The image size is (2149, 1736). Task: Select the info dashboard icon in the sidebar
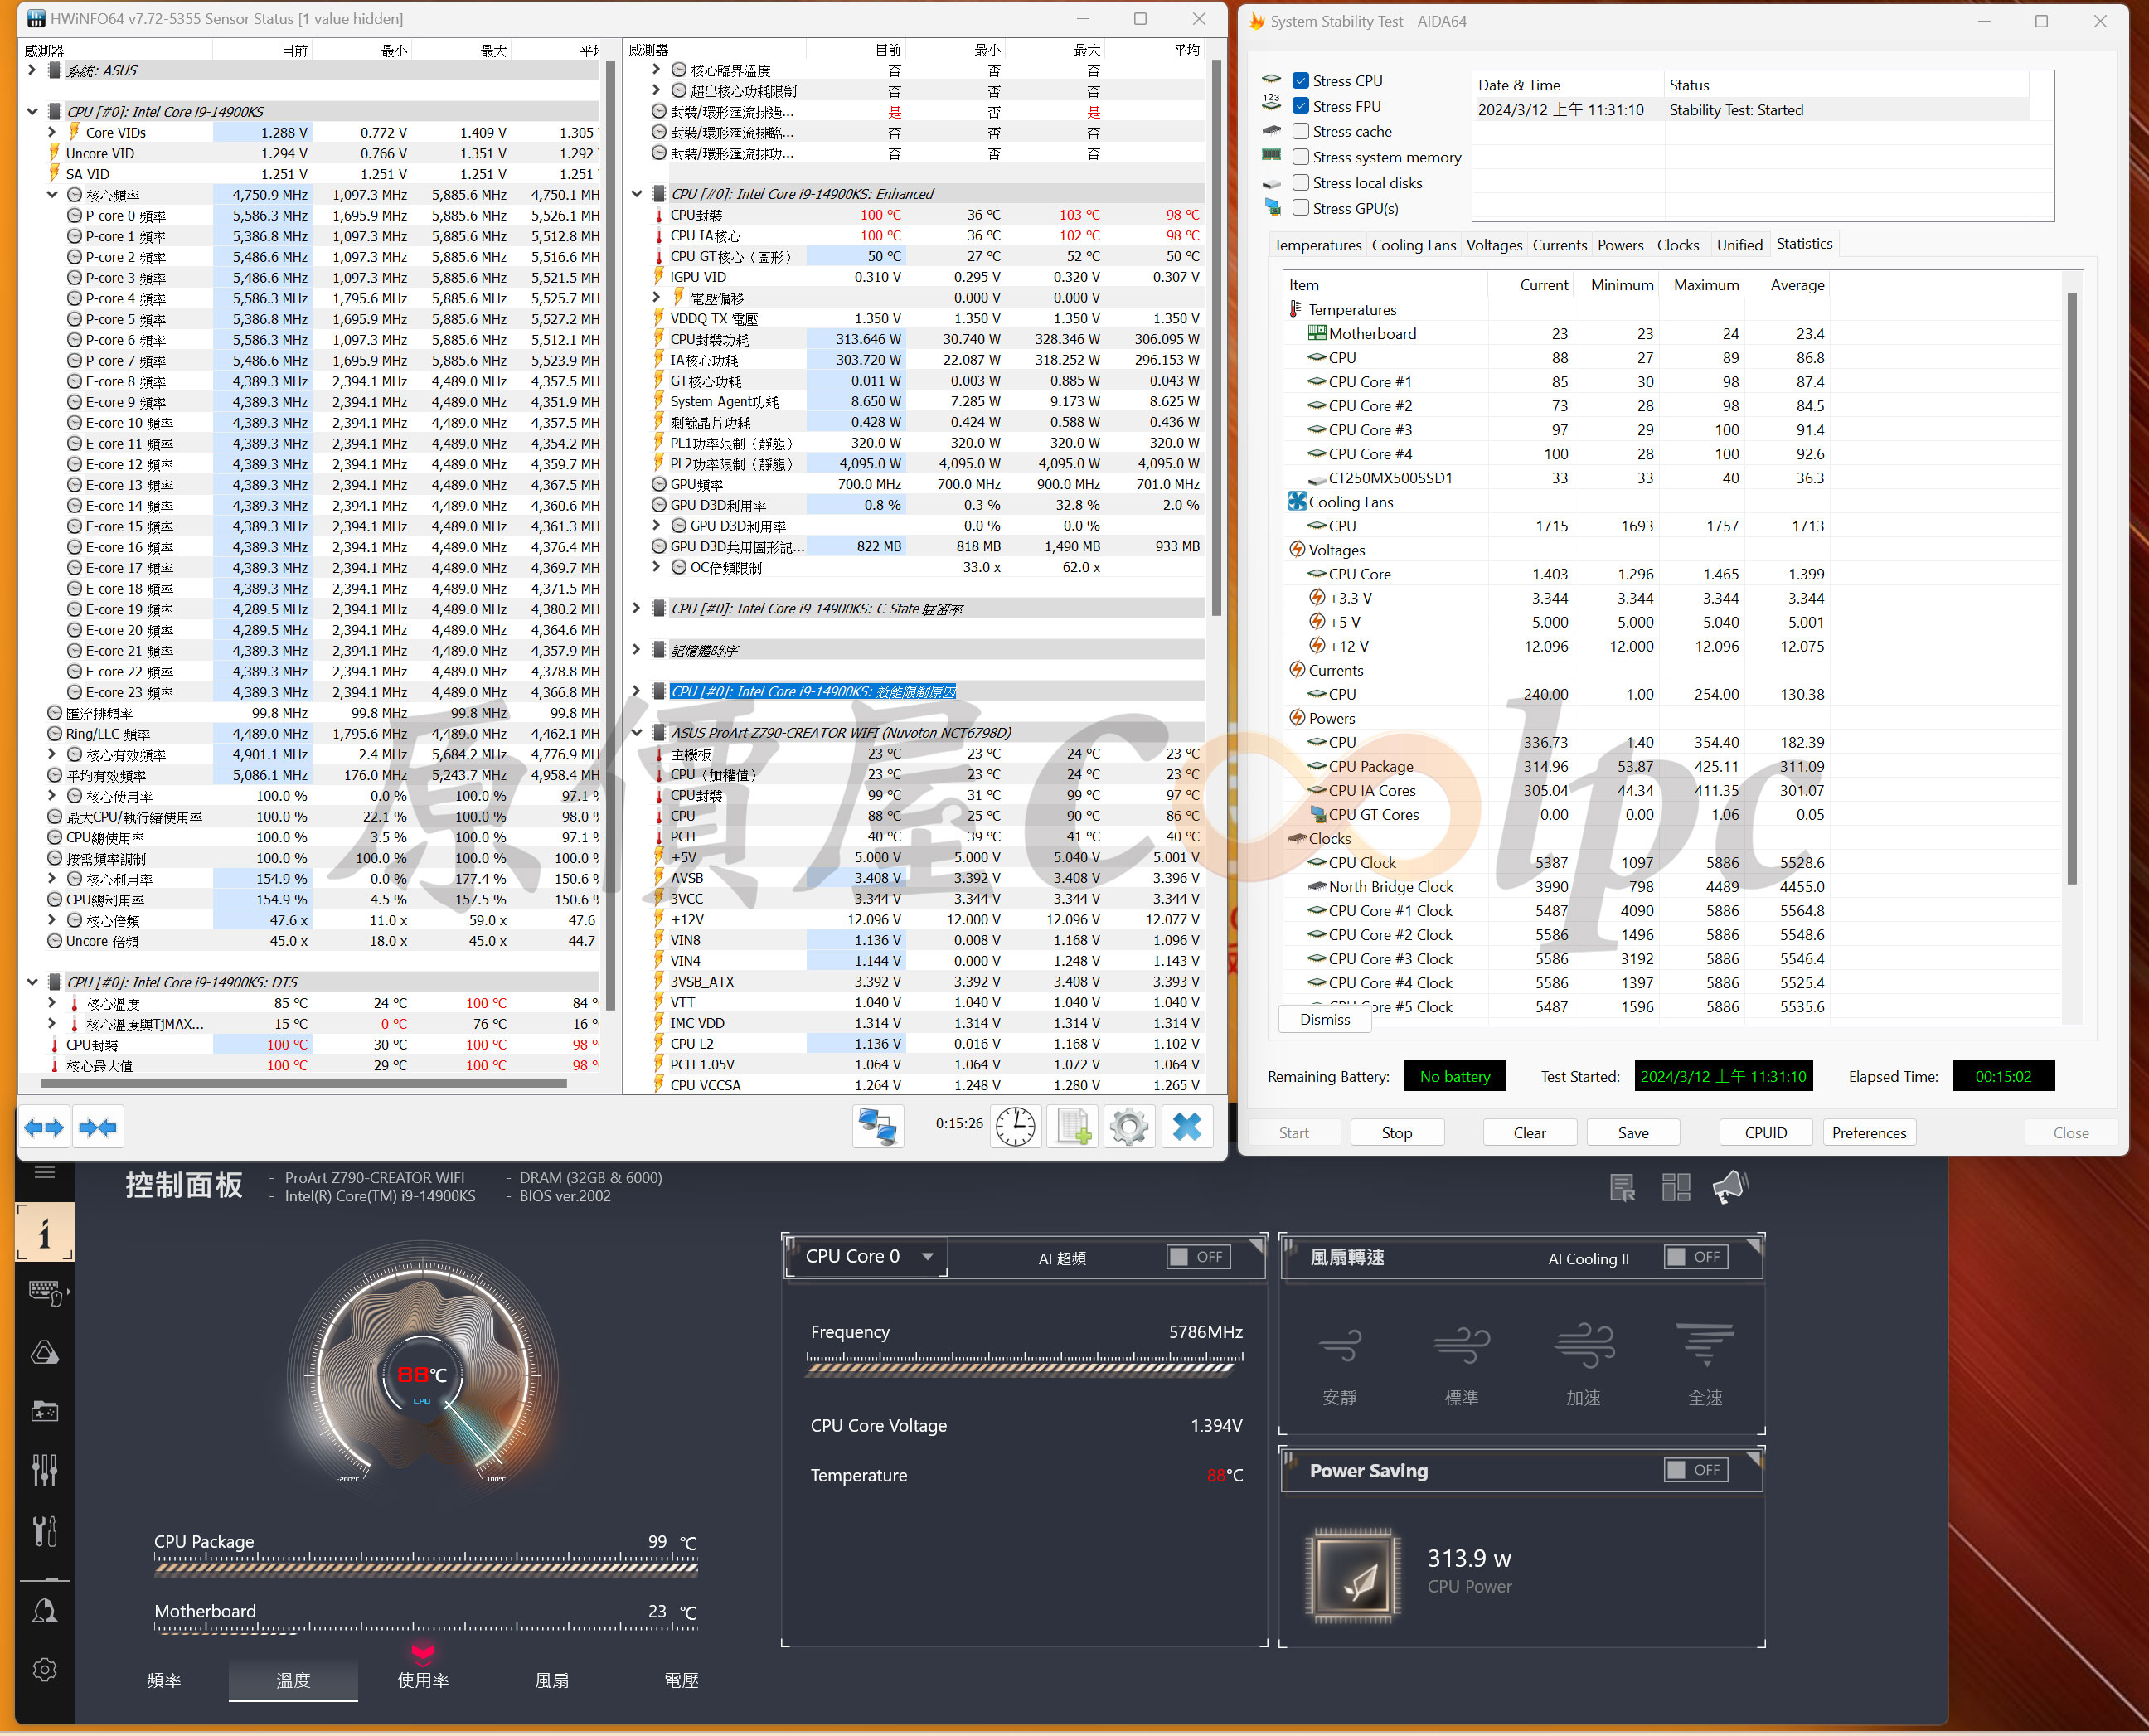(x=44, y=1232)
